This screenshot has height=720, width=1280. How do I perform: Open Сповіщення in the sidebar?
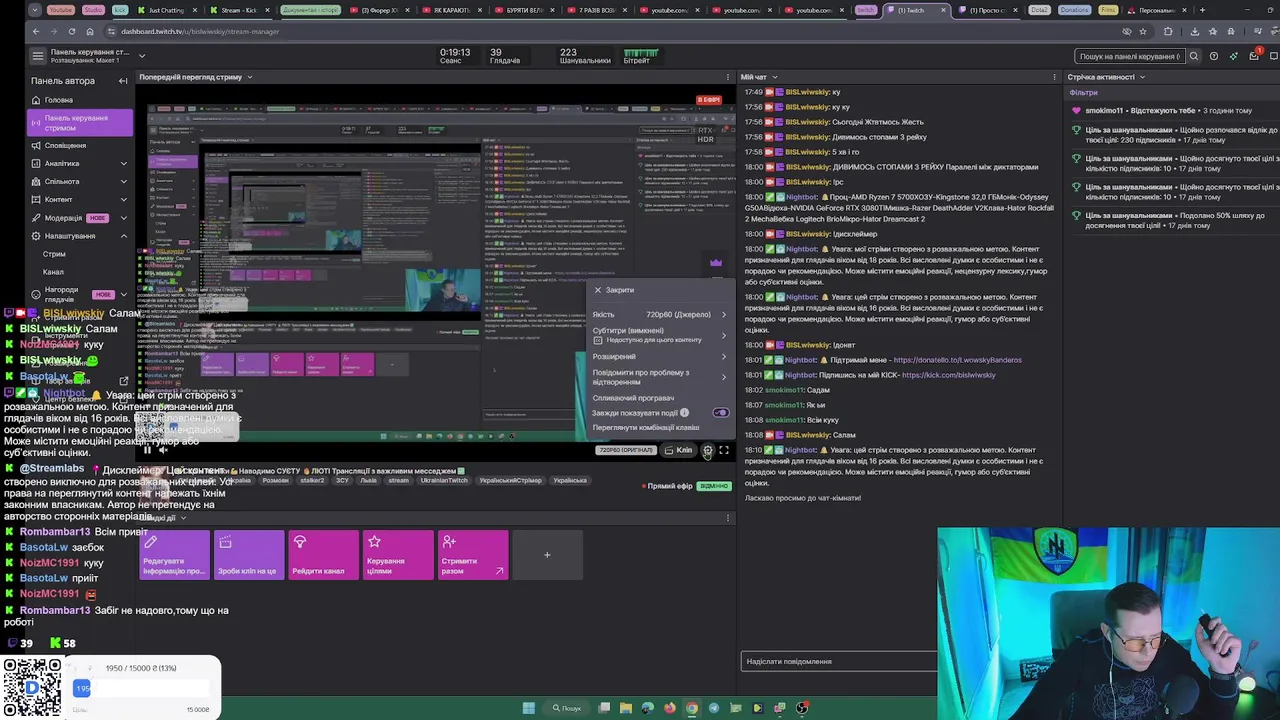tap(80, 145)
